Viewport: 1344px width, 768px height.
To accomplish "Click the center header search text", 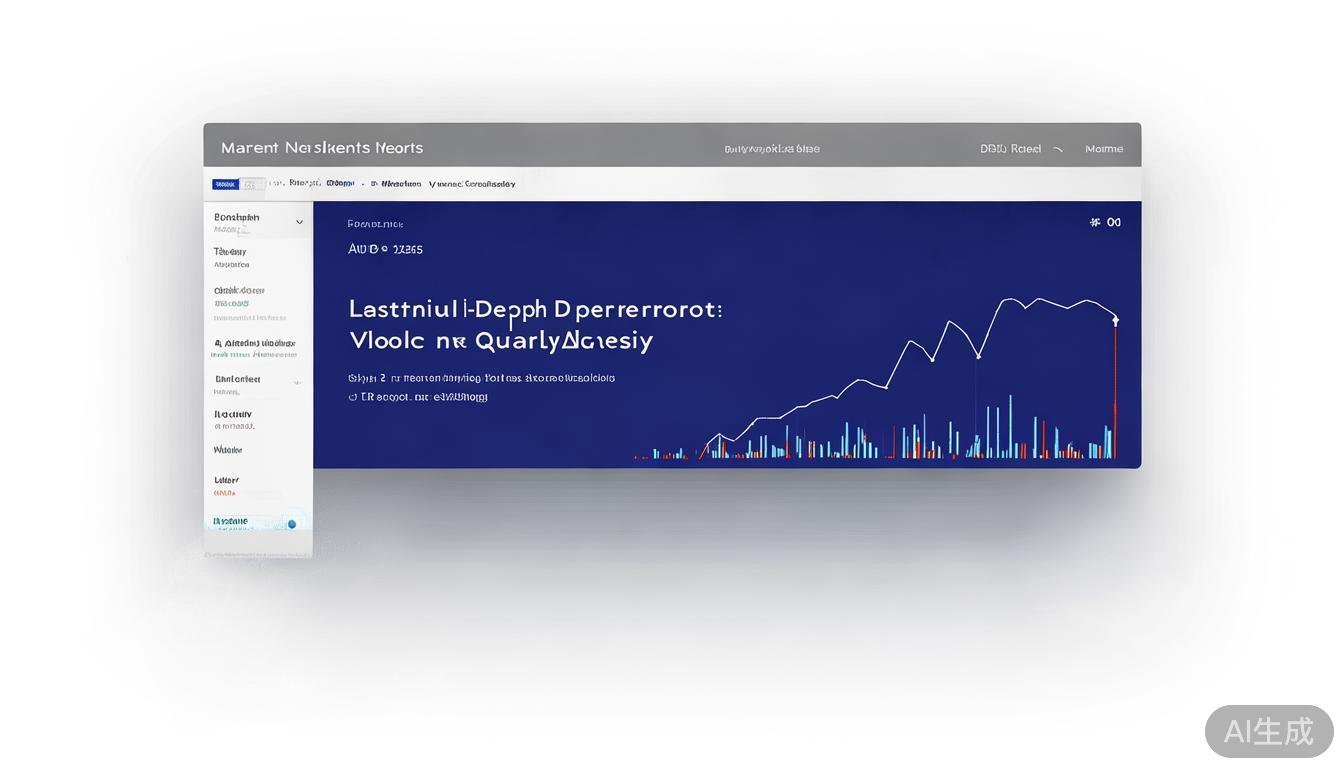I will click(x=771, y=149).
